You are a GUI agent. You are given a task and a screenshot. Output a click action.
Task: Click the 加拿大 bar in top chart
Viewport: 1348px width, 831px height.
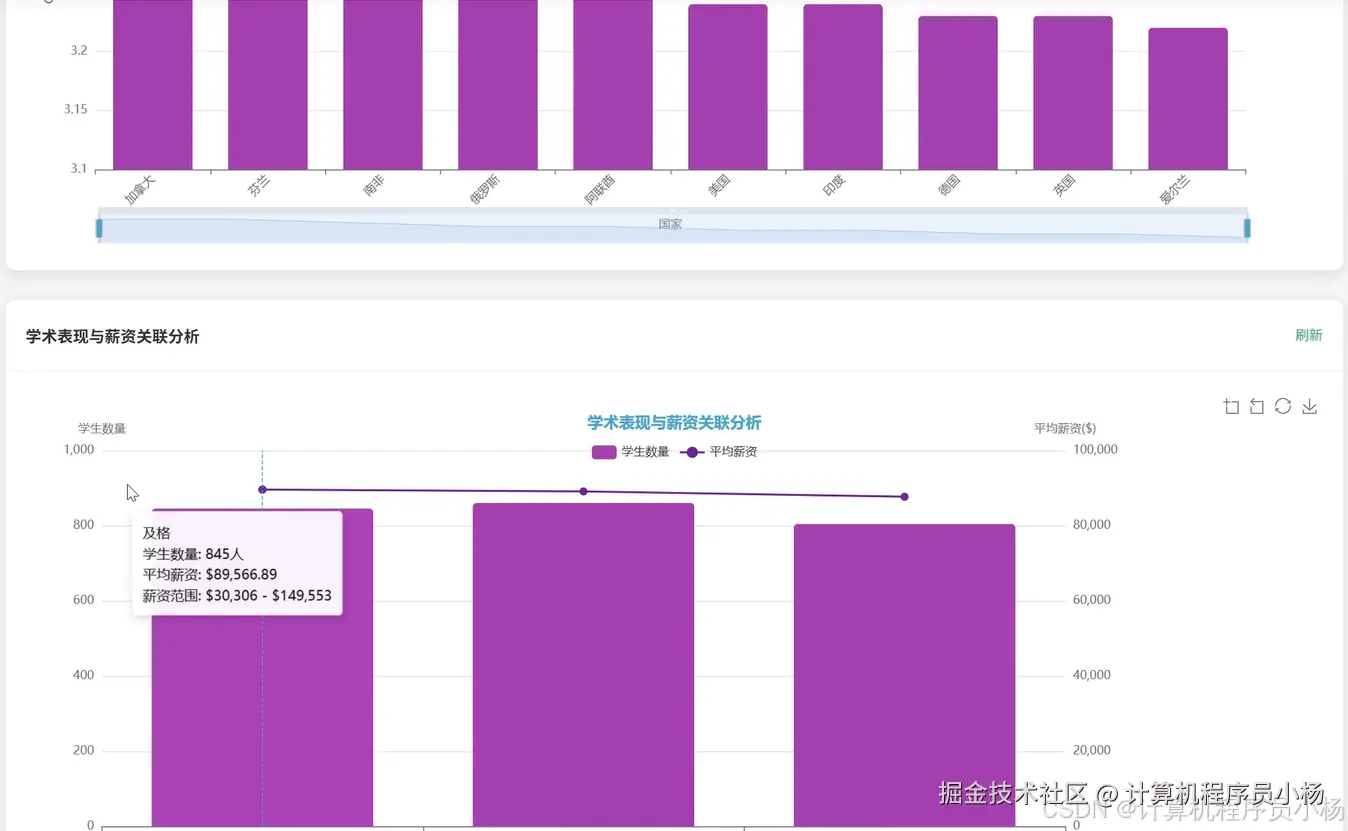pos(153,85)
